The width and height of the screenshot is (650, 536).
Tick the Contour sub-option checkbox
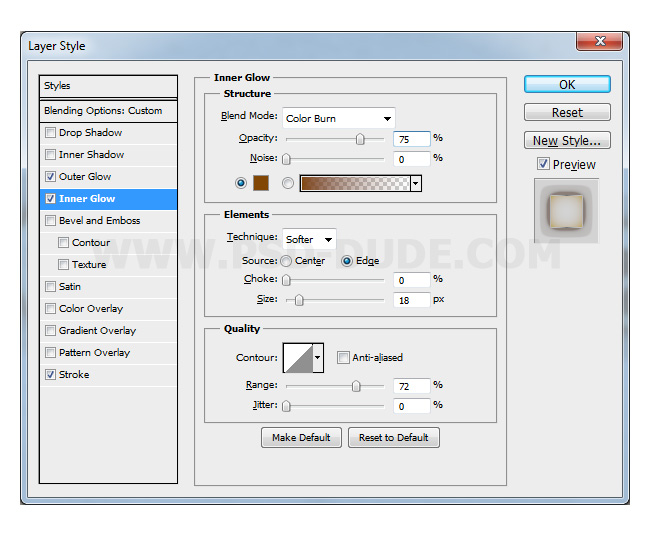[63, 243]
